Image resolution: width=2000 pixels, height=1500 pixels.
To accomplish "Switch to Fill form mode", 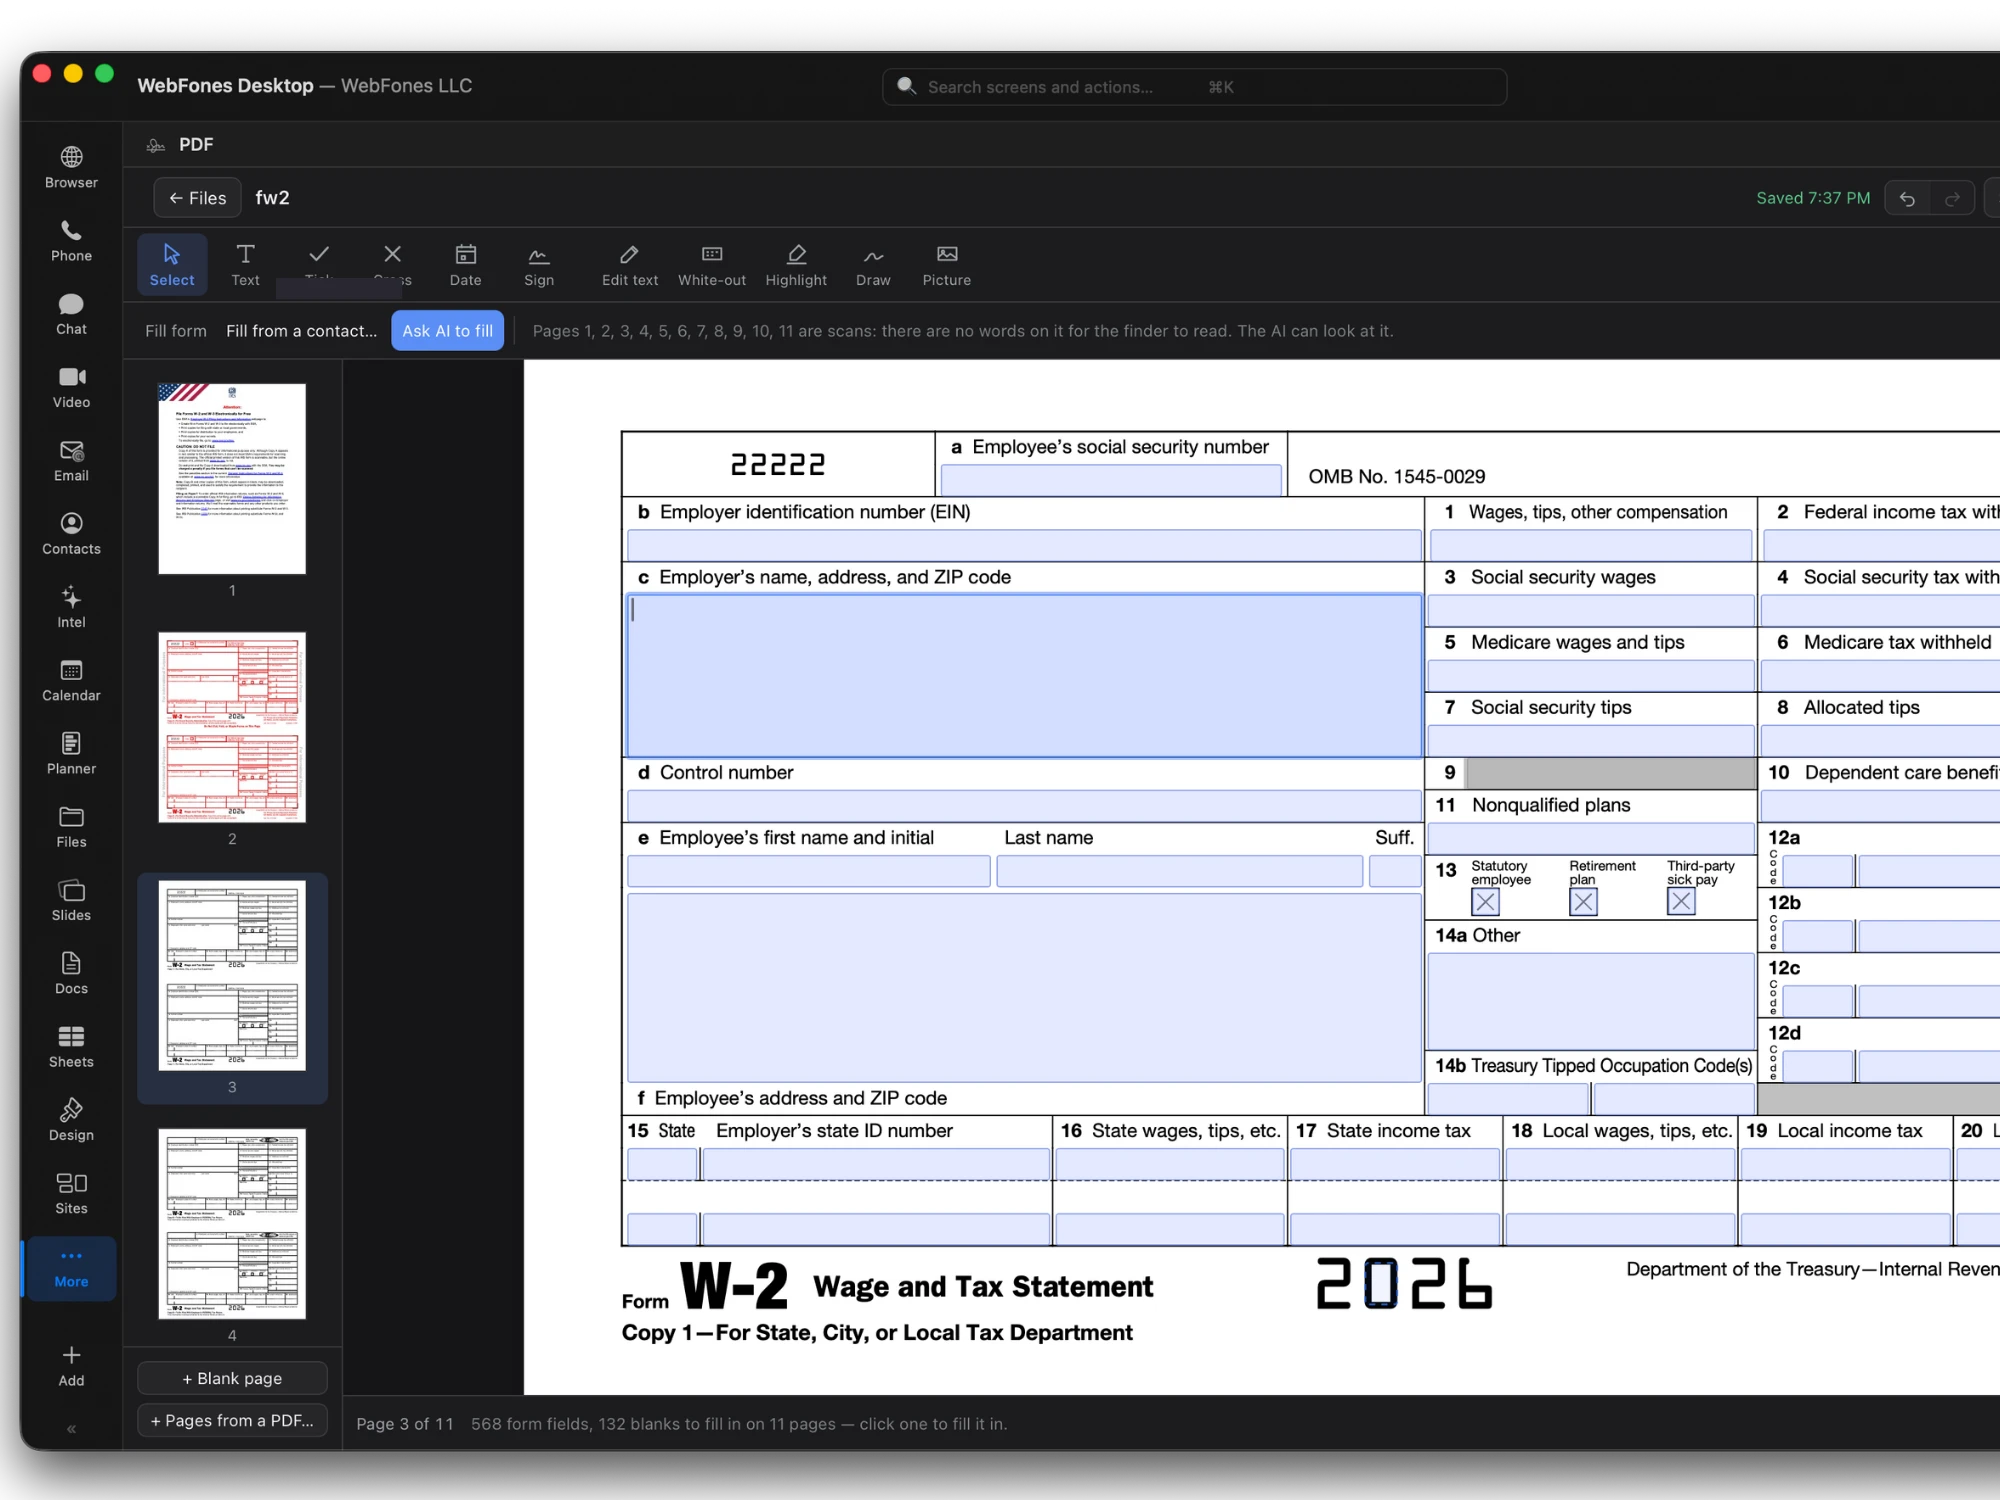I will click(x=176, y=331).
